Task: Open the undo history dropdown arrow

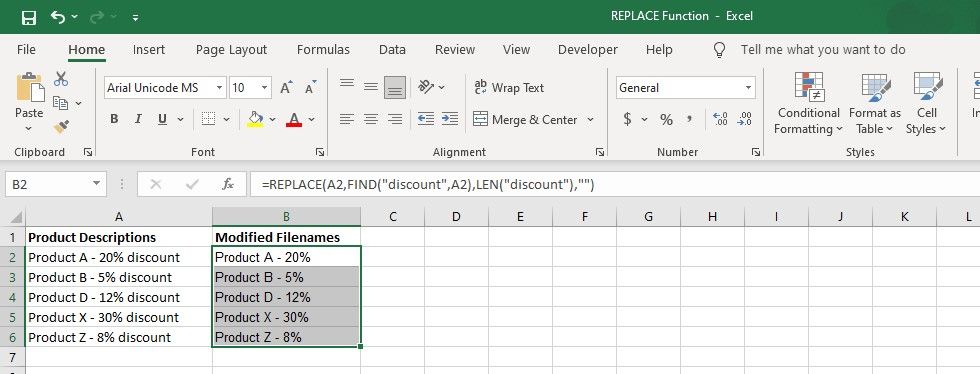Action: (x=75, y=18)
